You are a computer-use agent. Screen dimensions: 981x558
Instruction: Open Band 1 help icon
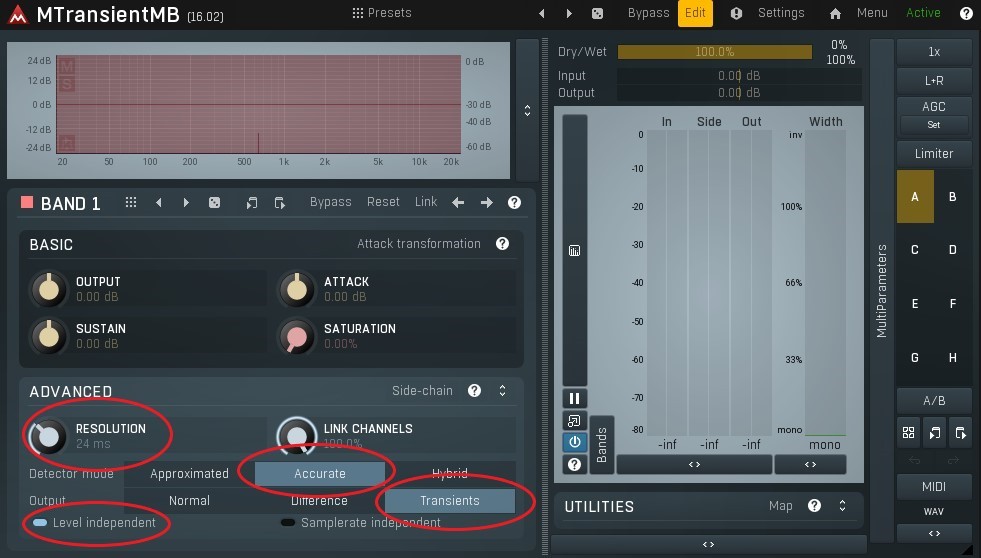[514, 202]
